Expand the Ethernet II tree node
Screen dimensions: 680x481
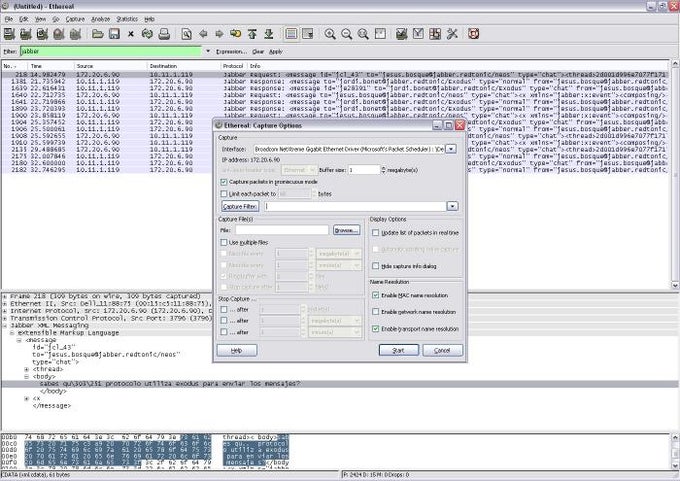5,304
